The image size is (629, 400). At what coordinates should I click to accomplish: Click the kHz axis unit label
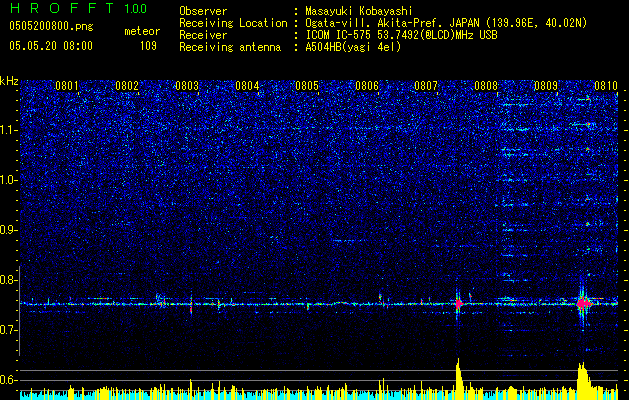[x=9, y=81]
